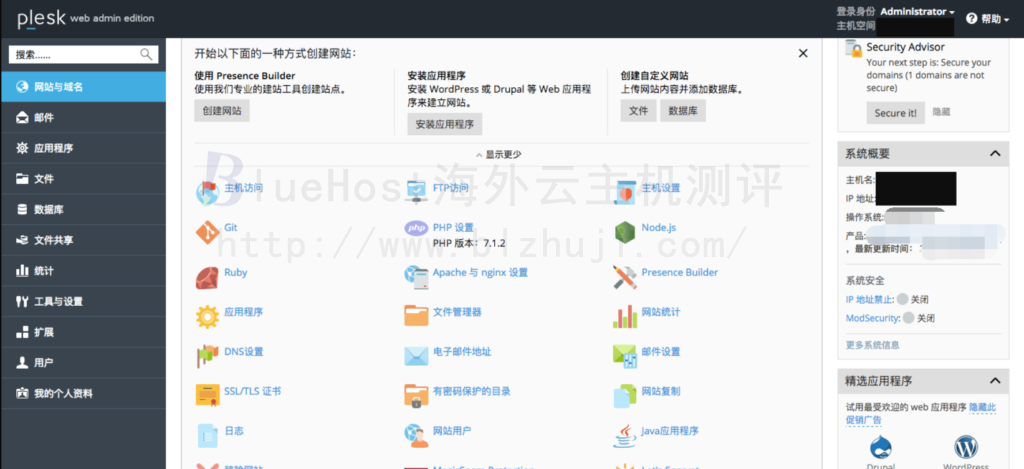Click the Secure it! button

(895, 113)
